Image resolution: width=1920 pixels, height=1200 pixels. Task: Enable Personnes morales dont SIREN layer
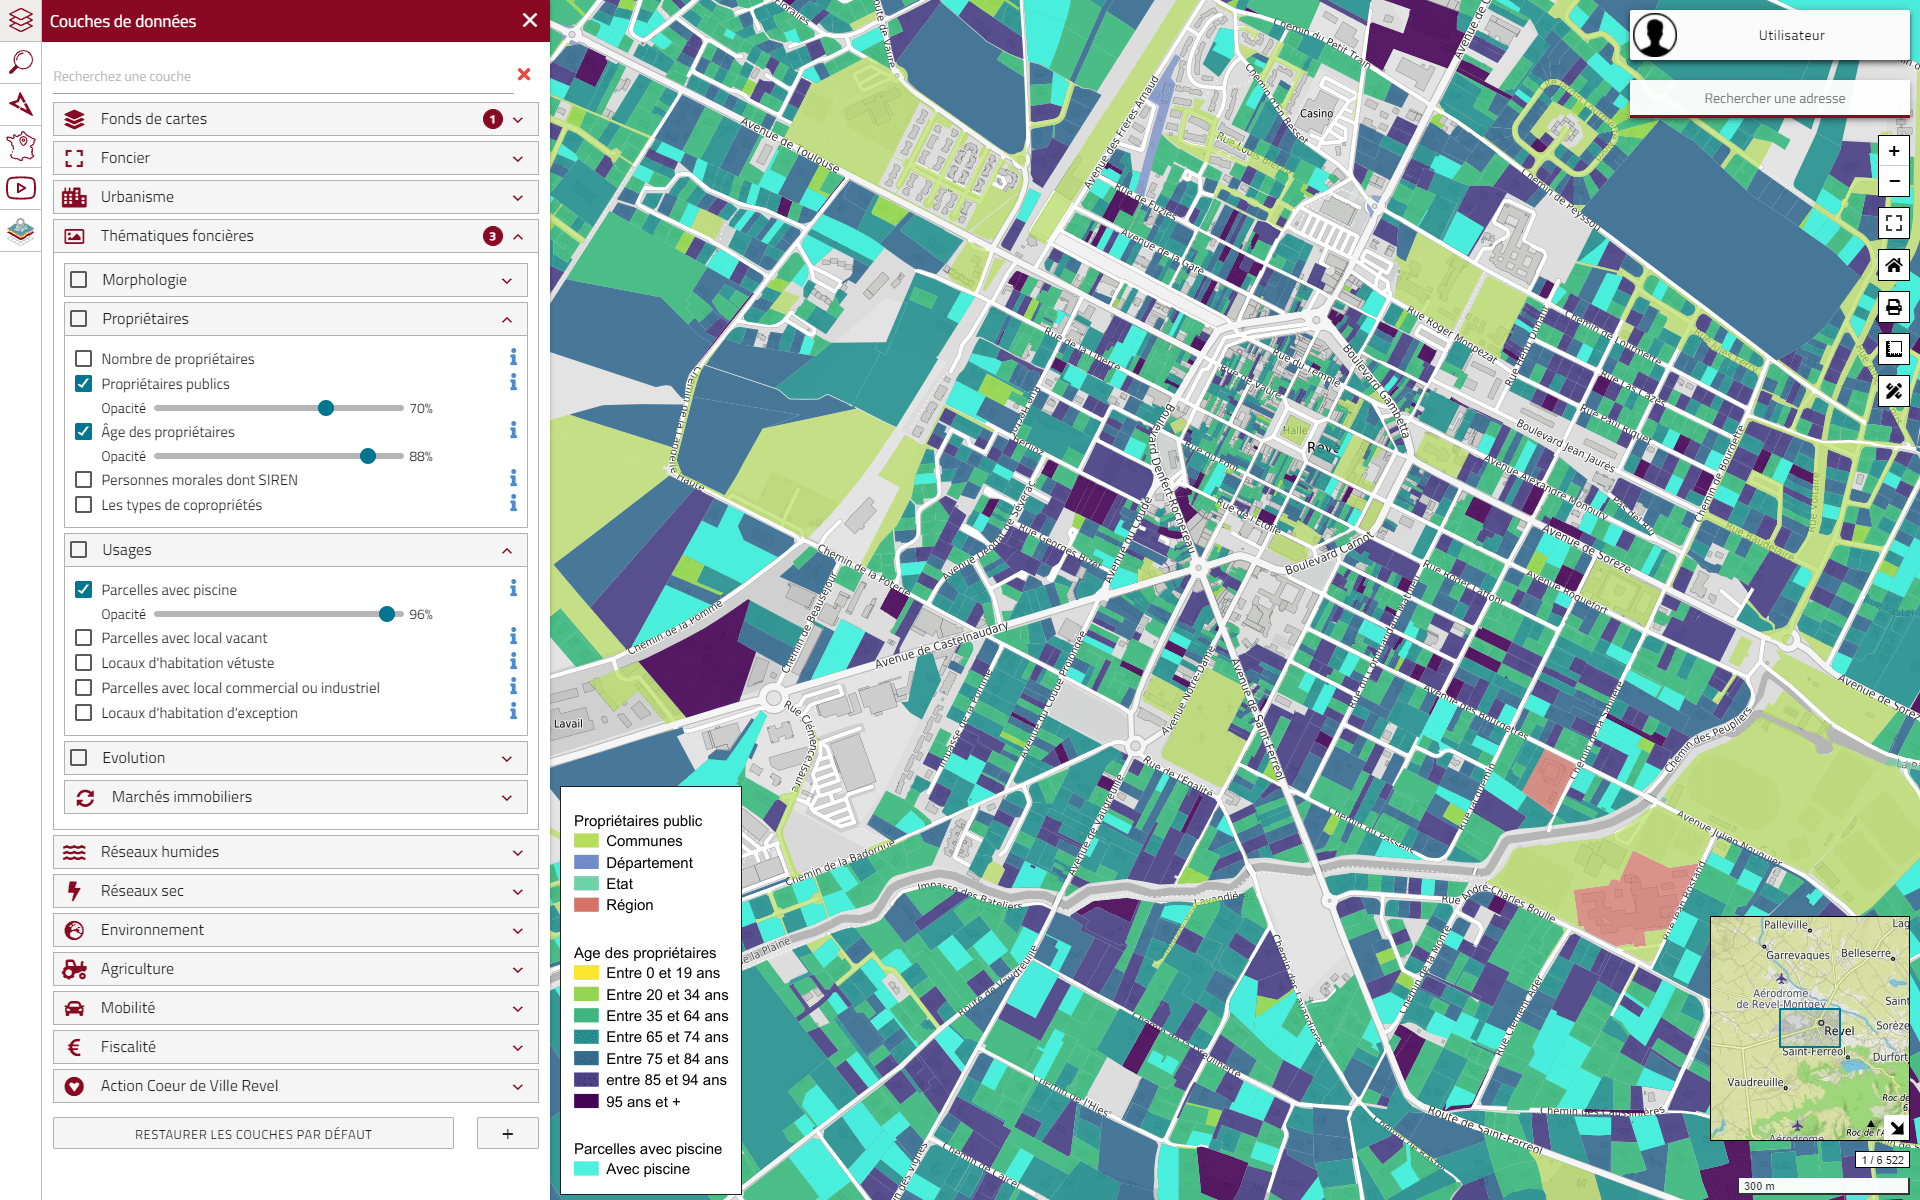tap(84, 479)
